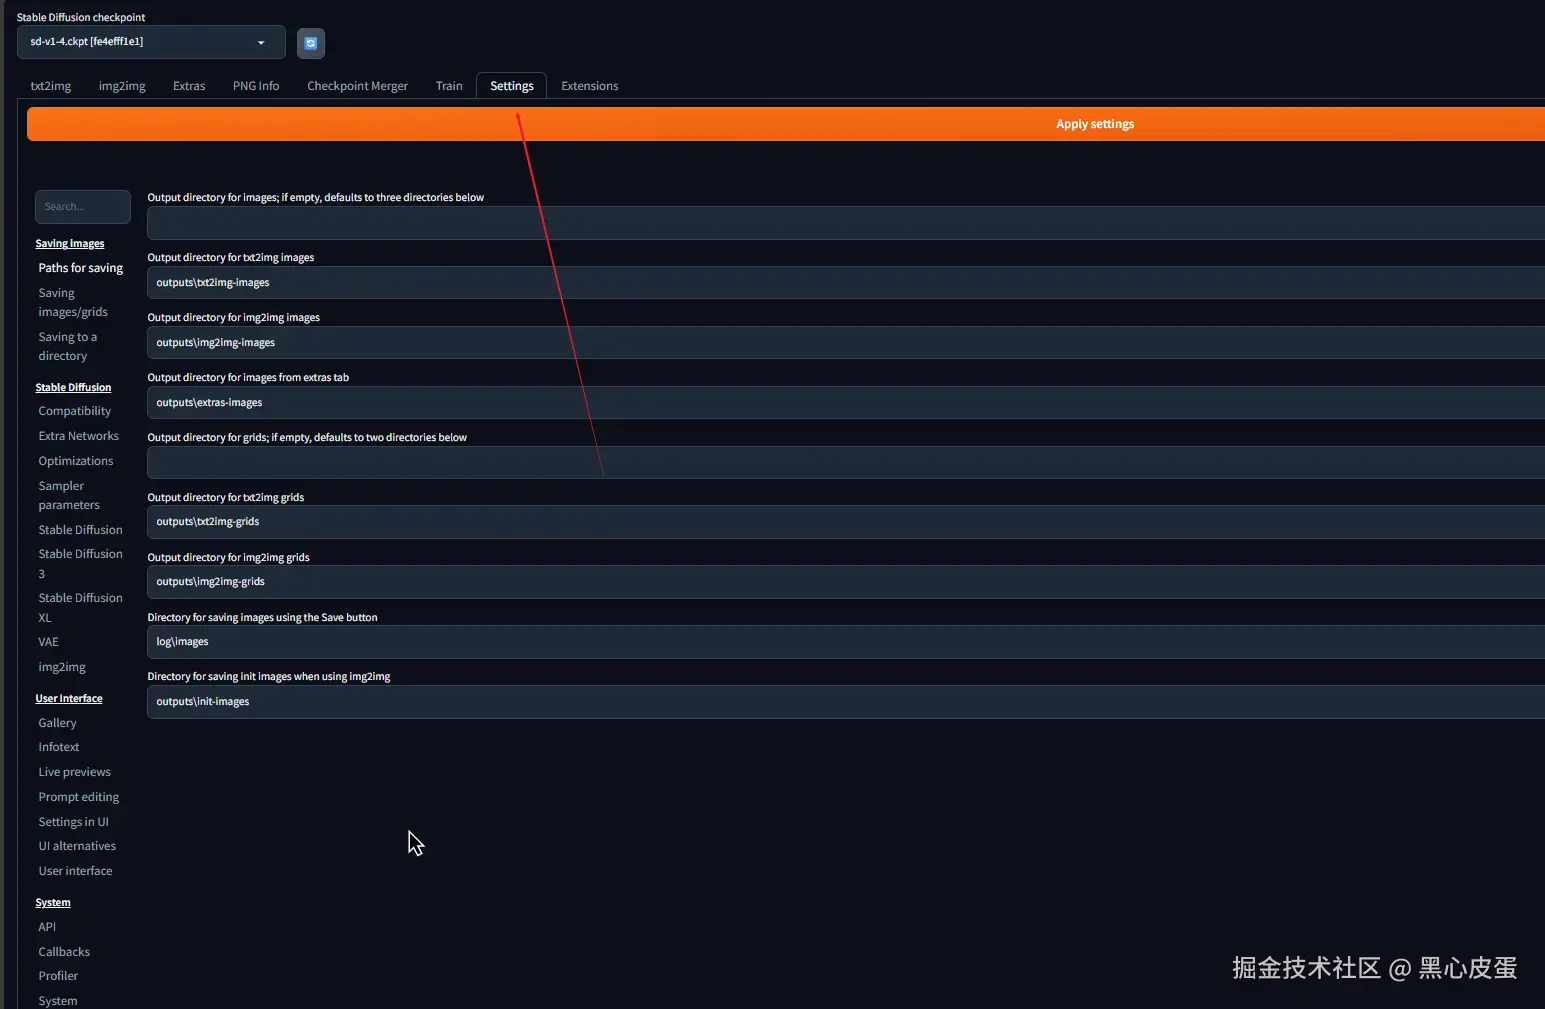Image resolution: width=1545 pixels, height=1009 pixels.
Task: Click the Apply settings button
Action: point(786,124)
